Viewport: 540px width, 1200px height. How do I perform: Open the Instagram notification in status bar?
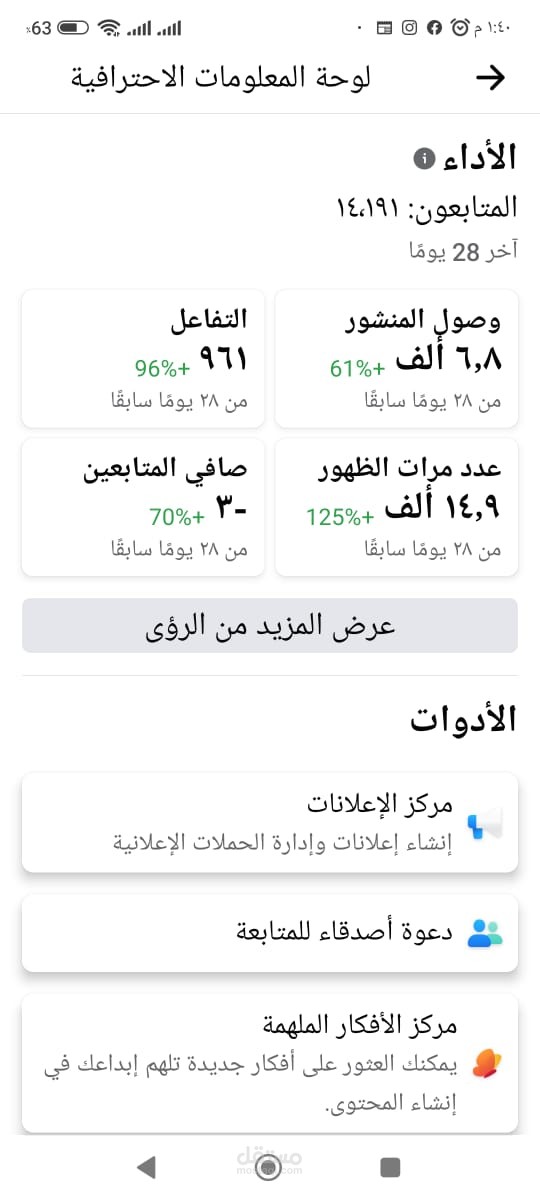point(409,28)
